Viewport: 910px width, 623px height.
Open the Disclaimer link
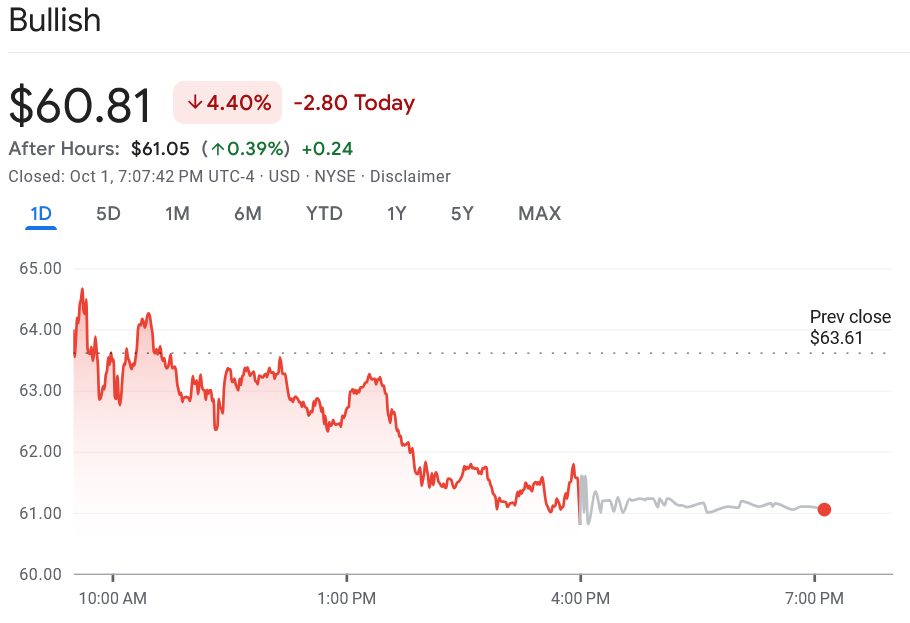(410, 176)
